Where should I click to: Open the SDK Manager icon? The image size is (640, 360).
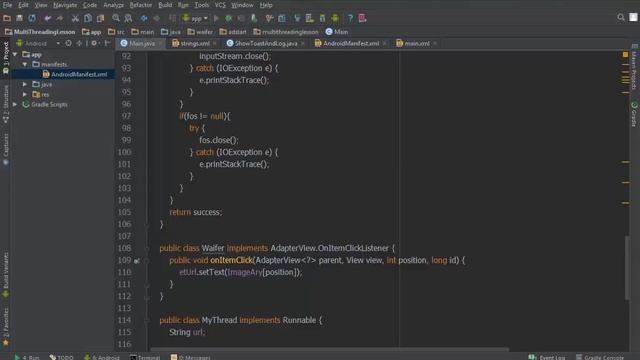pos(322,18)
